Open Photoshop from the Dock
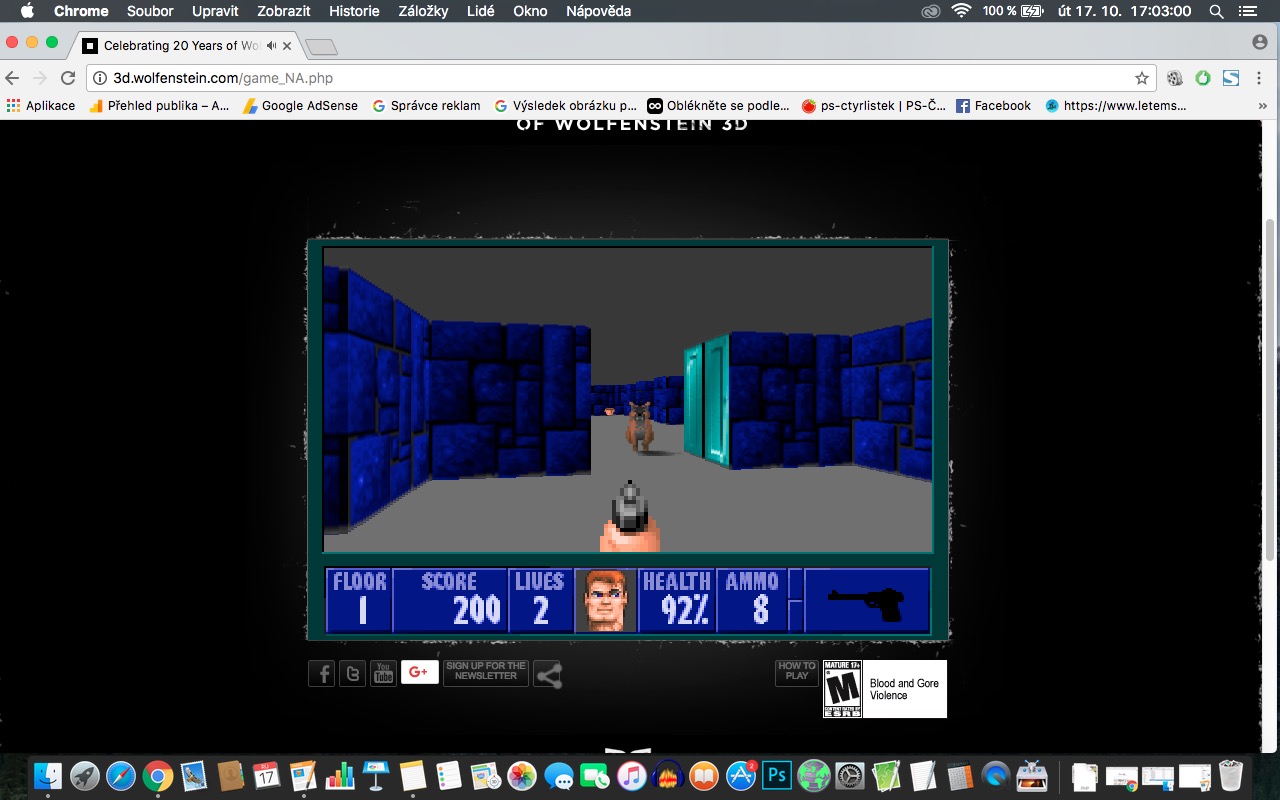 pyautogui.click(x=777, y=775)
